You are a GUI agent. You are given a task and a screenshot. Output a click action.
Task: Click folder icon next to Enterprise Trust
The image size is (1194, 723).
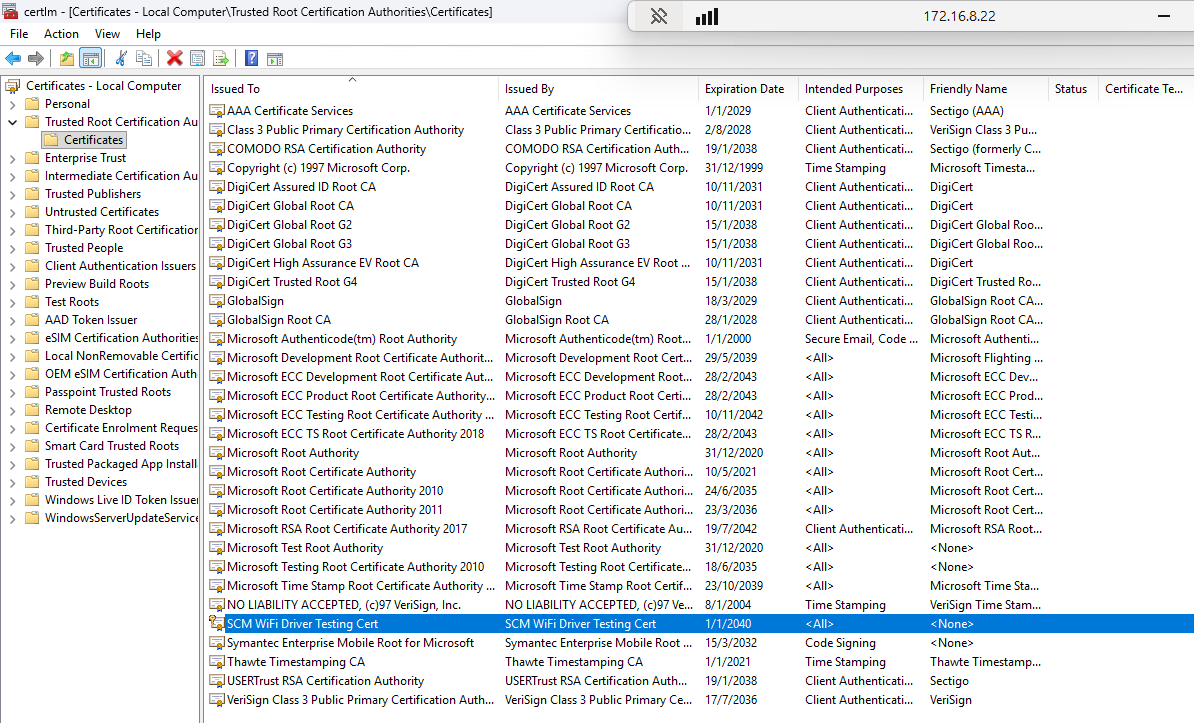tap(32, 158)
